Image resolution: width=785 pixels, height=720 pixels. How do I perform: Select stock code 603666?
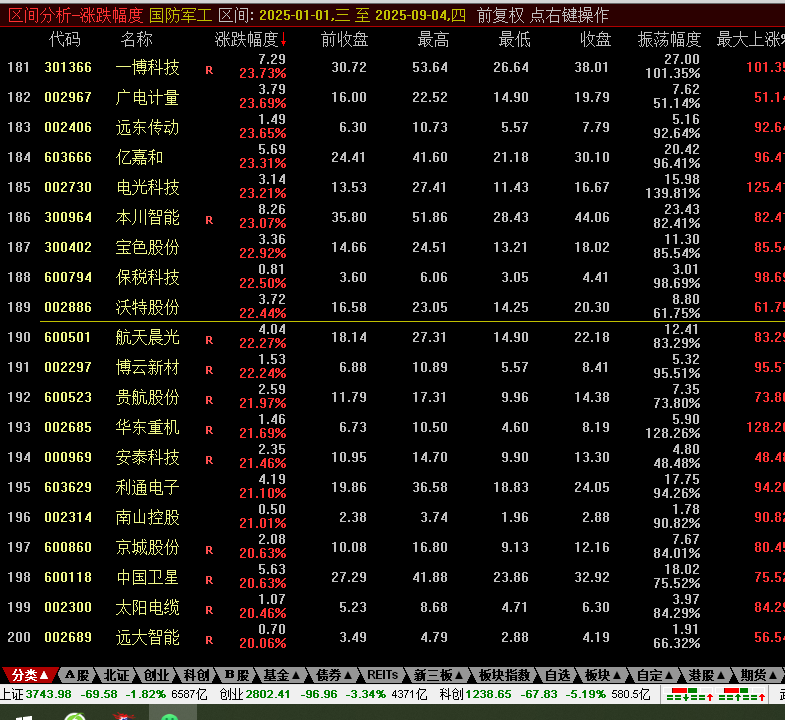click(x=68, y=157)
